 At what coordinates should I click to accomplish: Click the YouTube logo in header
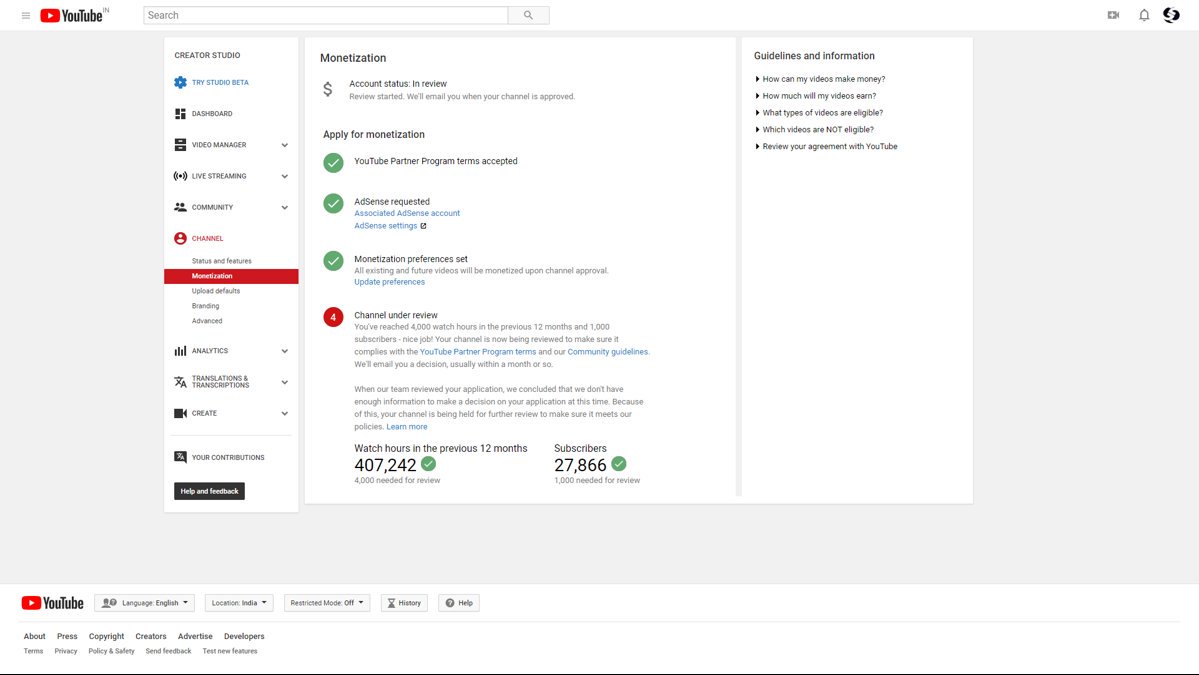(71, 15)
